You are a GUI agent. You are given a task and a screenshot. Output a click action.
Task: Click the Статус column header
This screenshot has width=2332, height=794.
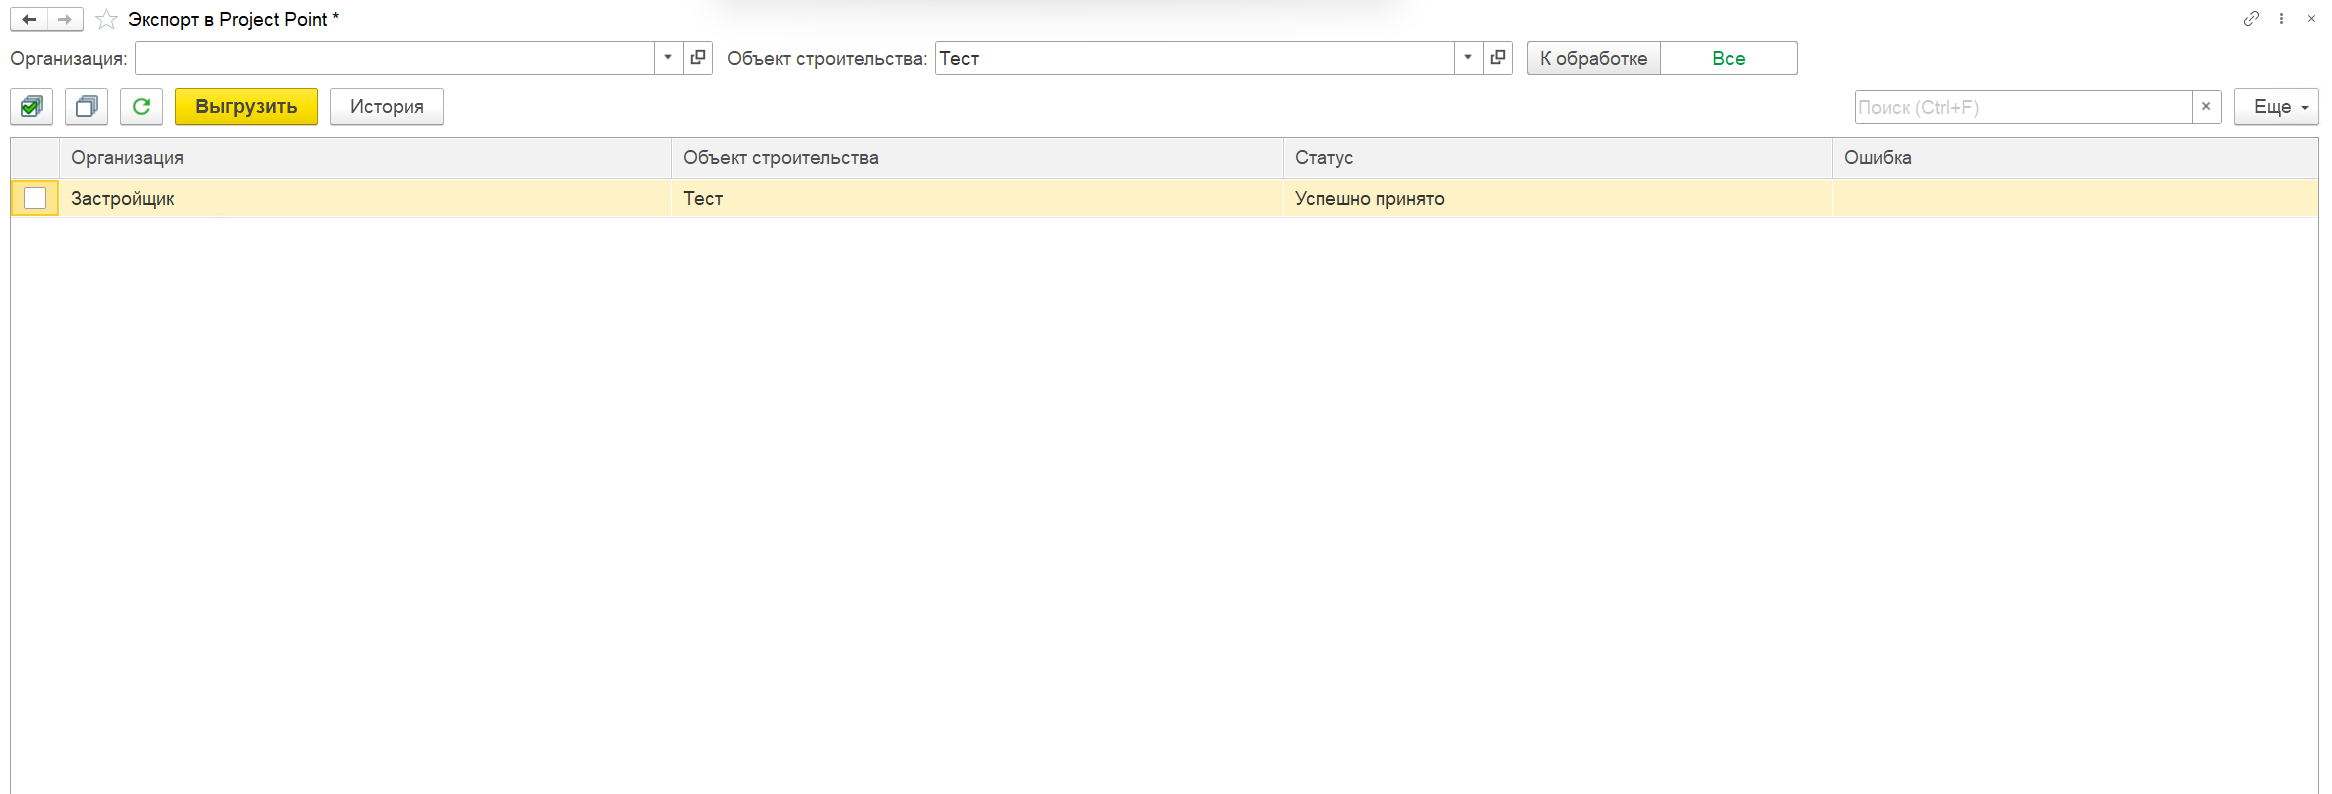coord(1323,158)
